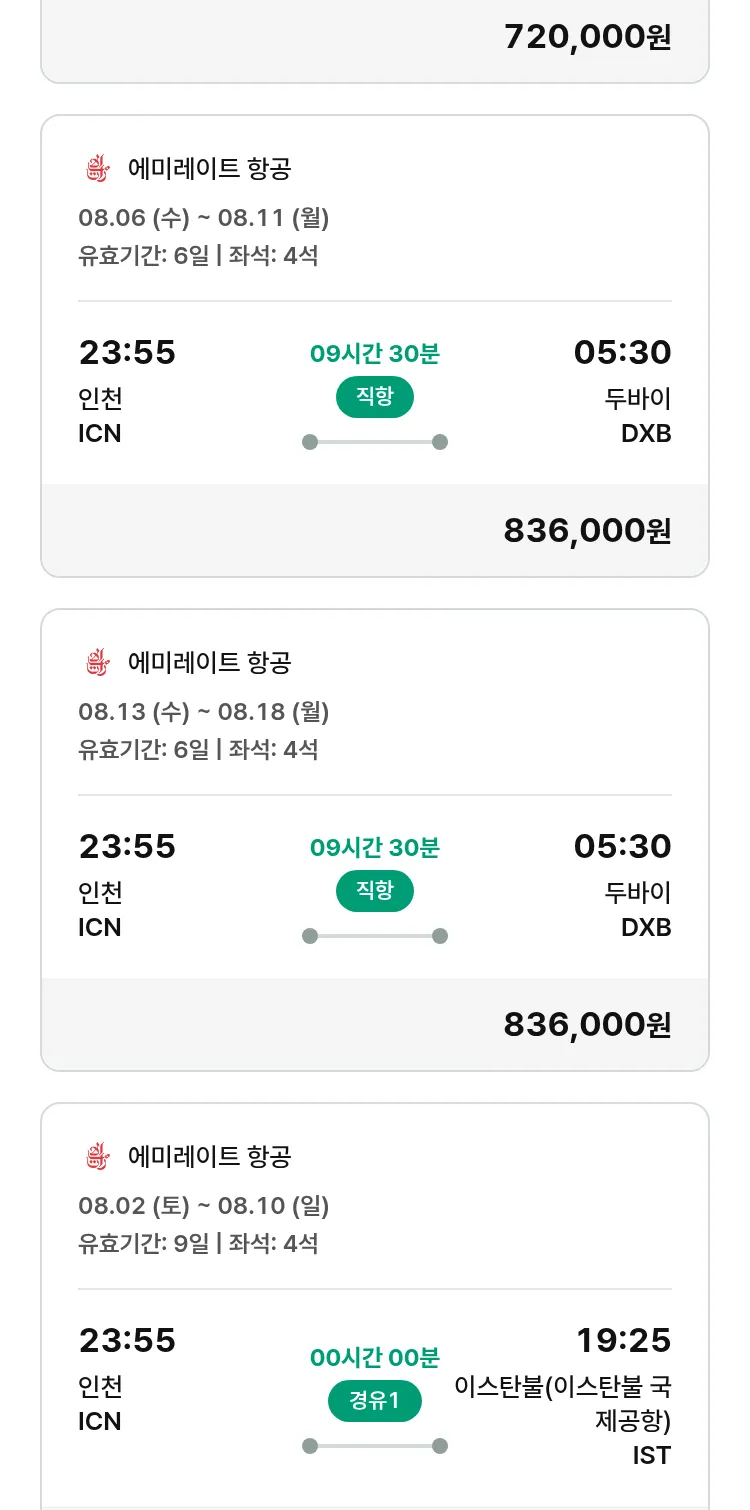Tap the DXB arrival code on the 08.13 flight
The width and height of the screenshot is (750, 1510).
tap(646, 927)
